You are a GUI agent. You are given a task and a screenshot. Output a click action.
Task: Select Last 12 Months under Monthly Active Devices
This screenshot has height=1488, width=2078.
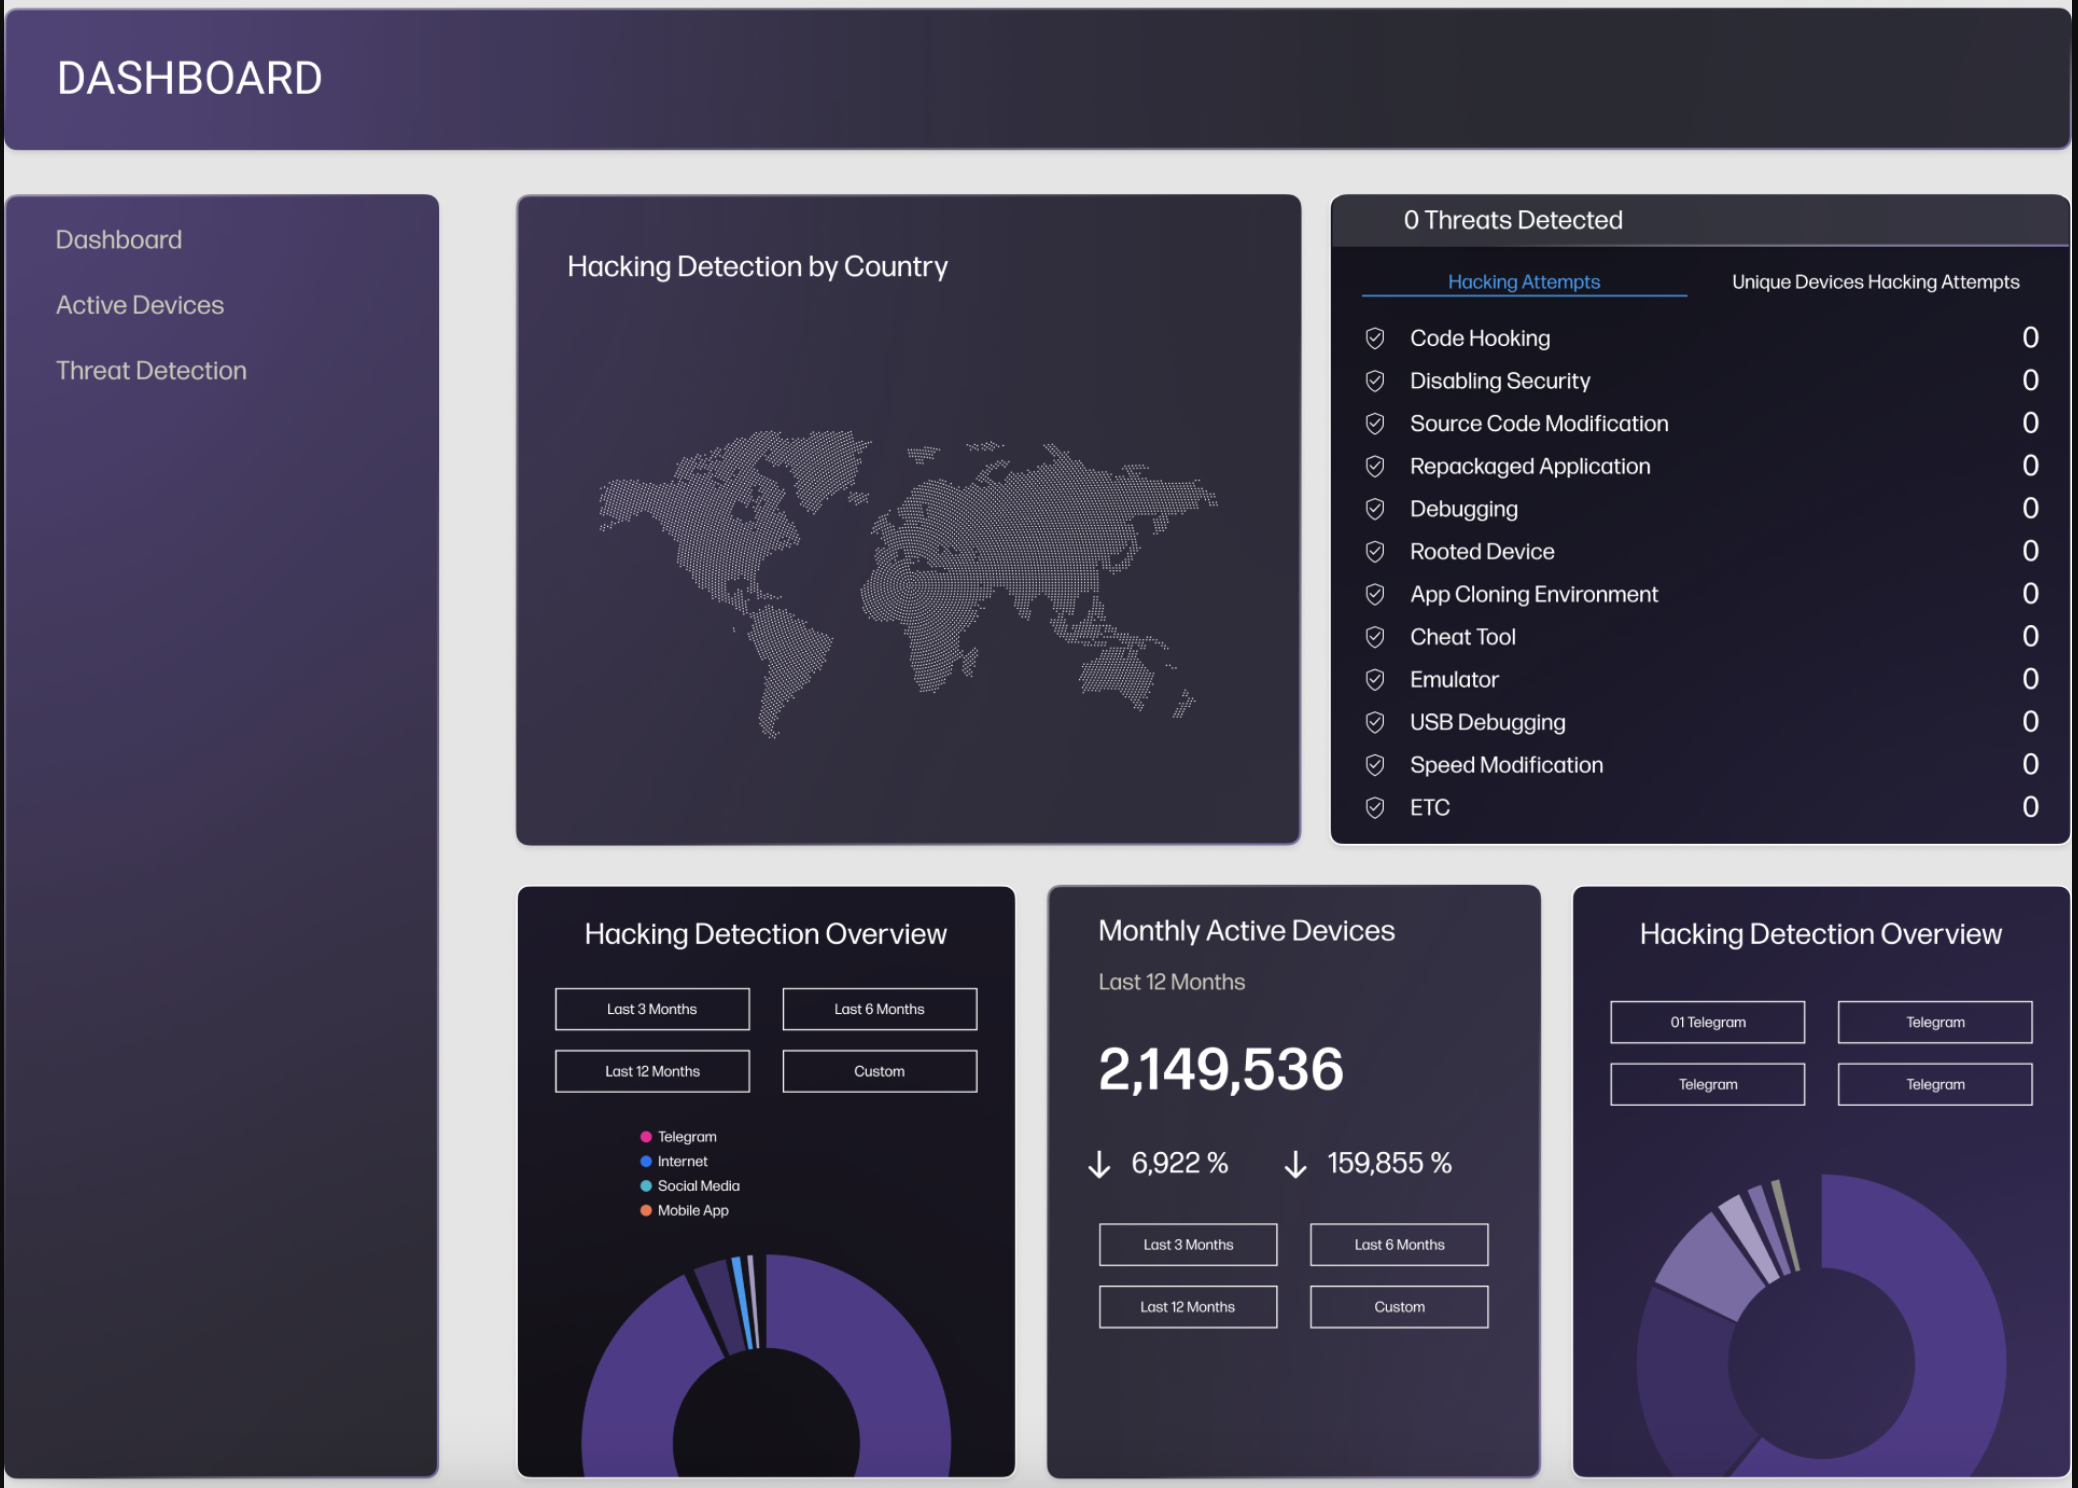pos(1188,1307)
